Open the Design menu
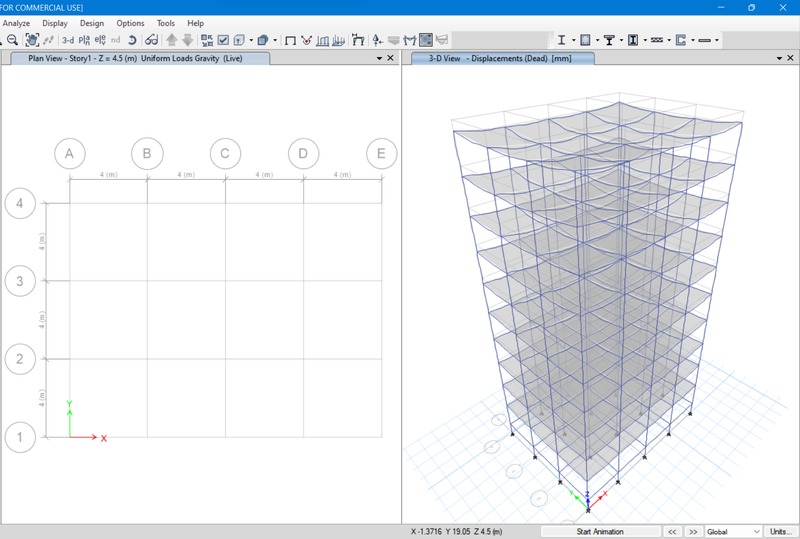The width and height of the screenshot is (800, 539). click(x=92, y=23)
